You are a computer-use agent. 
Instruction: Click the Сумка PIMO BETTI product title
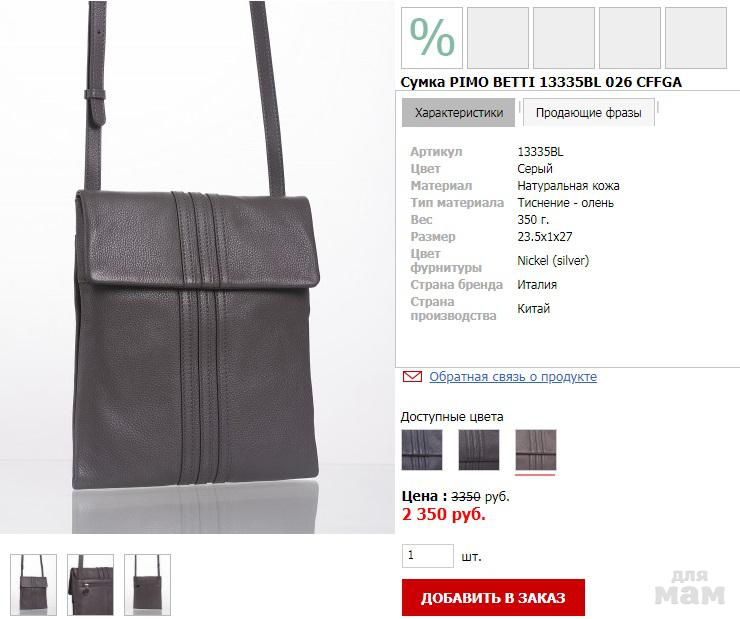541,82
